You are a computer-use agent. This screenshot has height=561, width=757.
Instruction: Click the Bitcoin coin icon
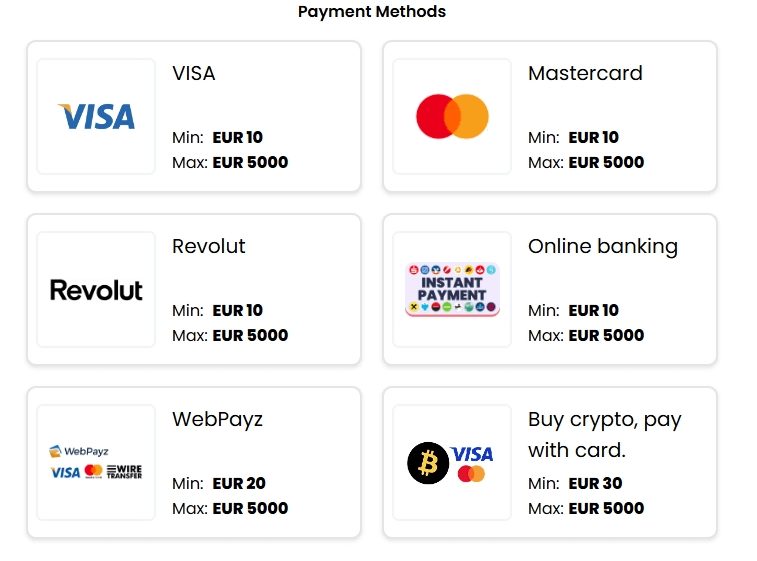pyautogui.click(x=428, y=463)
